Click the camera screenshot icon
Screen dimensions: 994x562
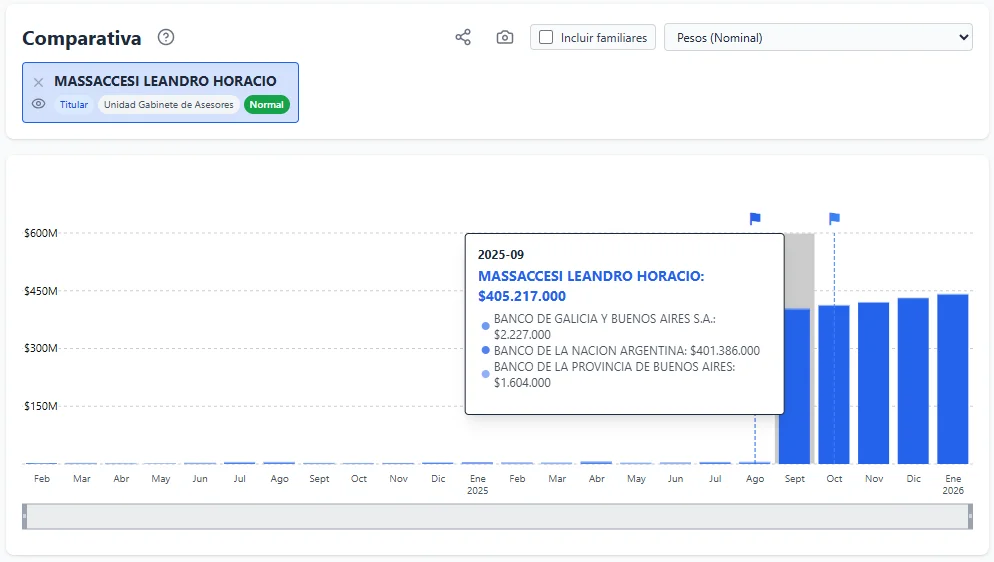tap(505, 38)
